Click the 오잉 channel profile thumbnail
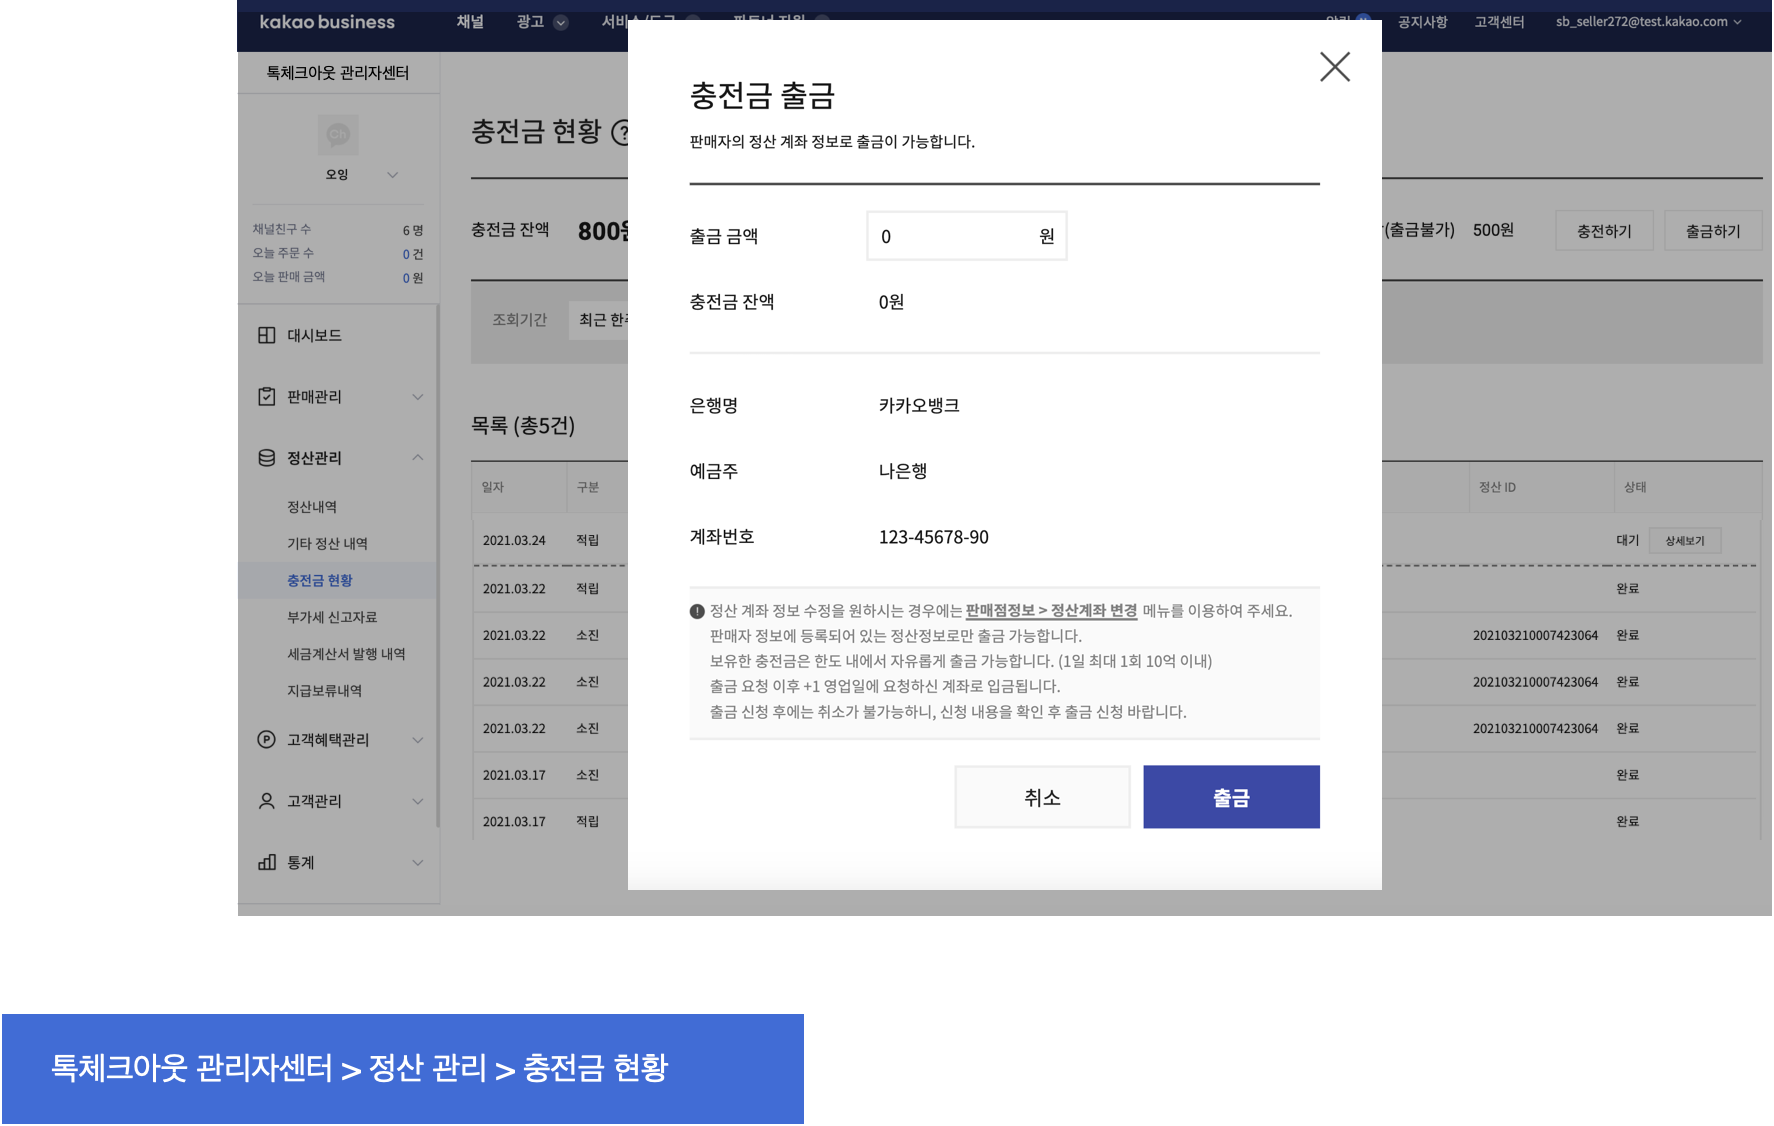This screenshot has width=1774, height=1126. point(338,135)
